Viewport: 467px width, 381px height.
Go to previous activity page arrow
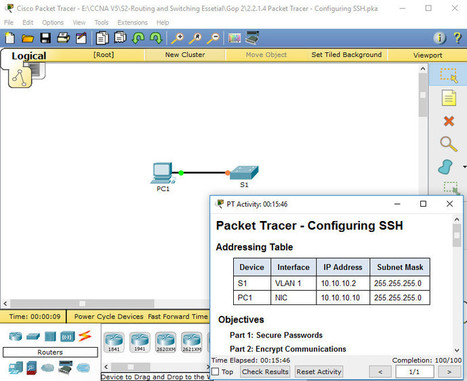(380, 372)
